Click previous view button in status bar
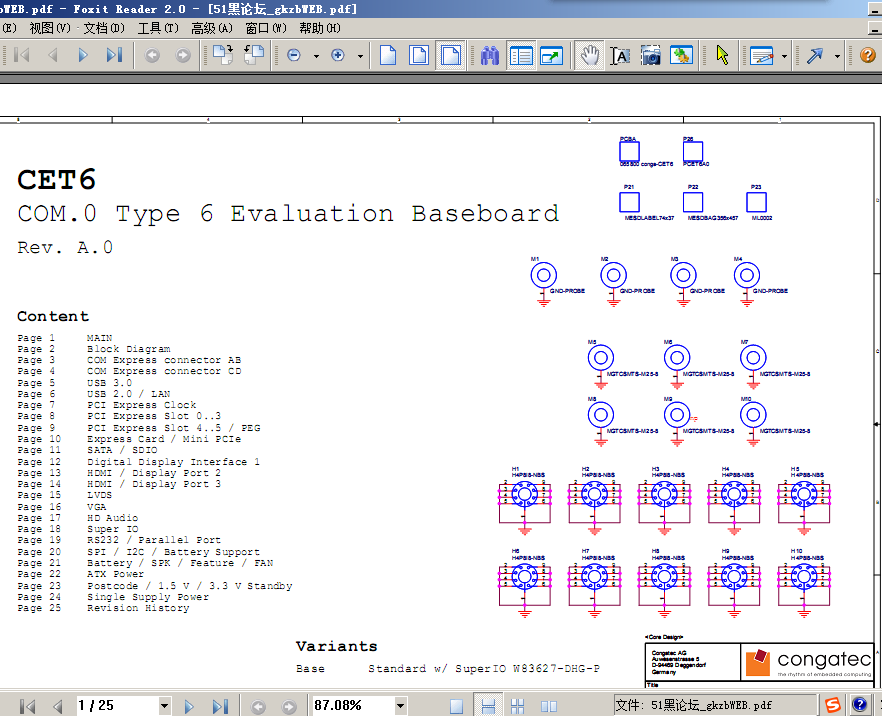882x716 pixels. 258,706
